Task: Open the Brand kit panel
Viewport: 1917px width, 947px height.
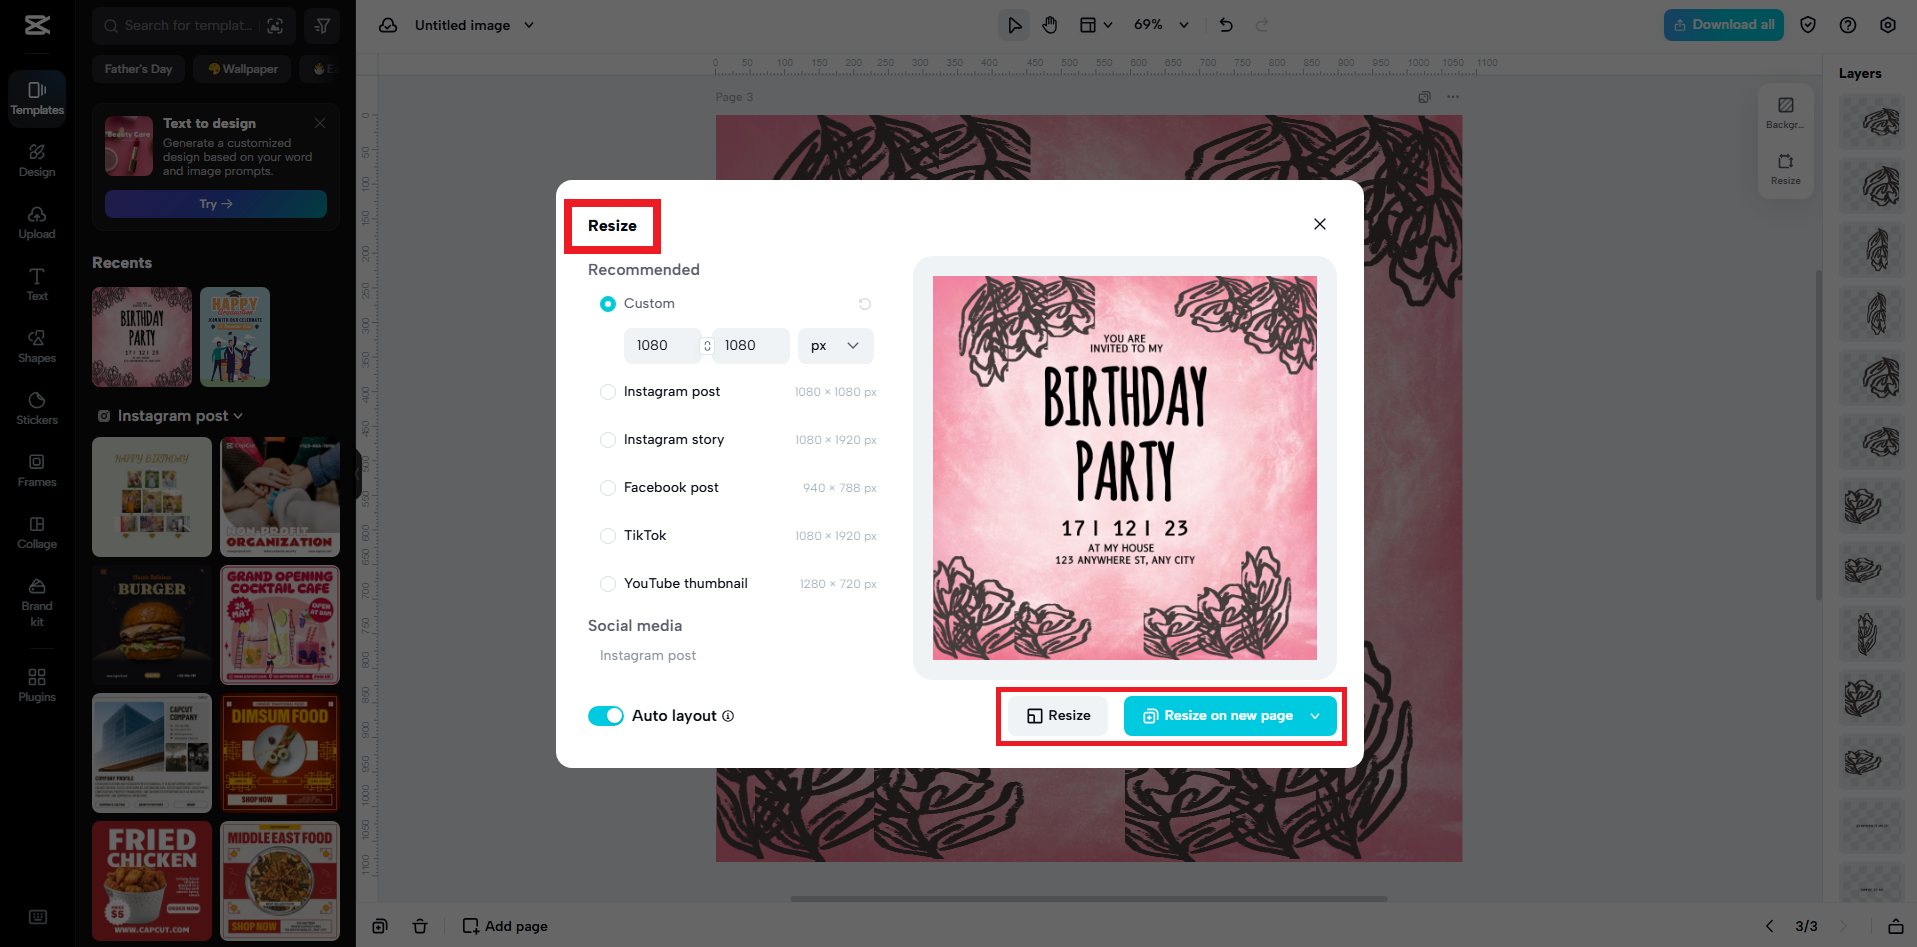Action: [37, 602]
